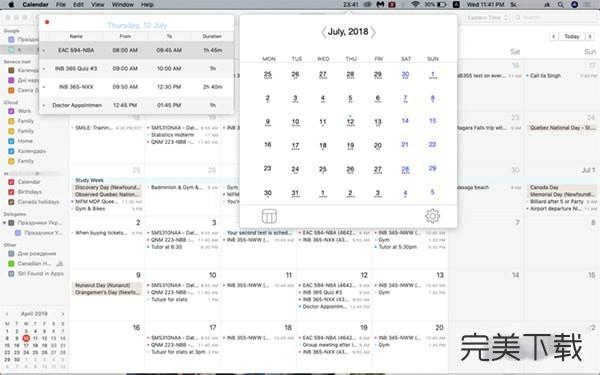
Task: Click the Wi-Fi status icon
Action: coord(415,5)
